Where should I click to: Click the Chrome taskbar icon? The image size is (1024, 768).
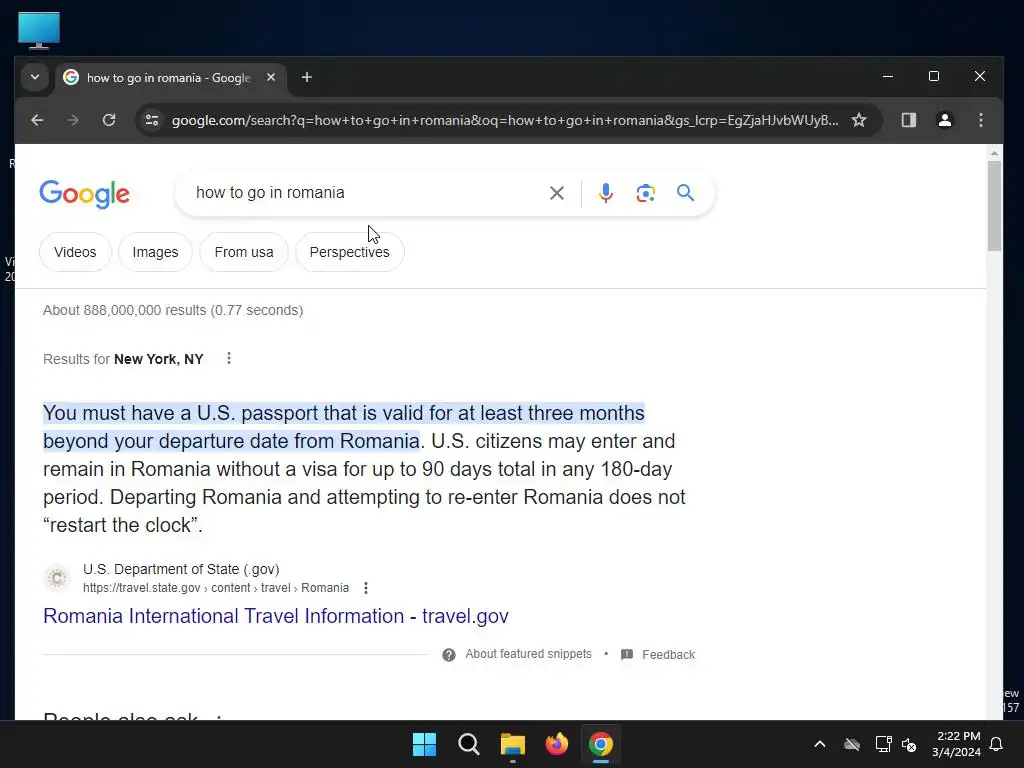[600, 744]
